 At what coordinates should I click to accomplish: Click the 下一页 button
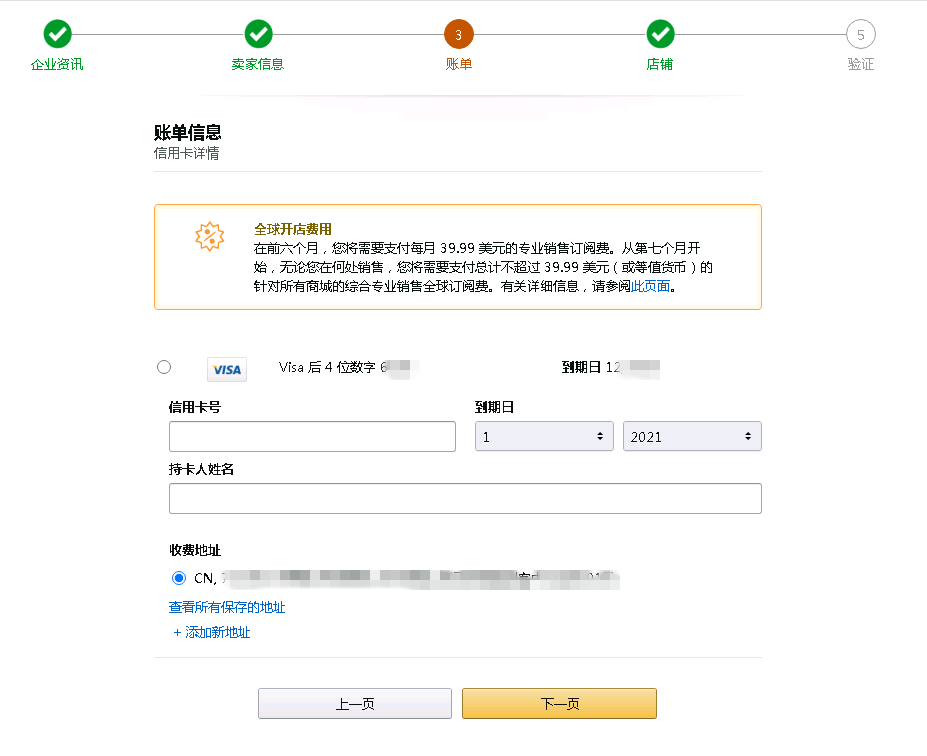tap(557, 703)
